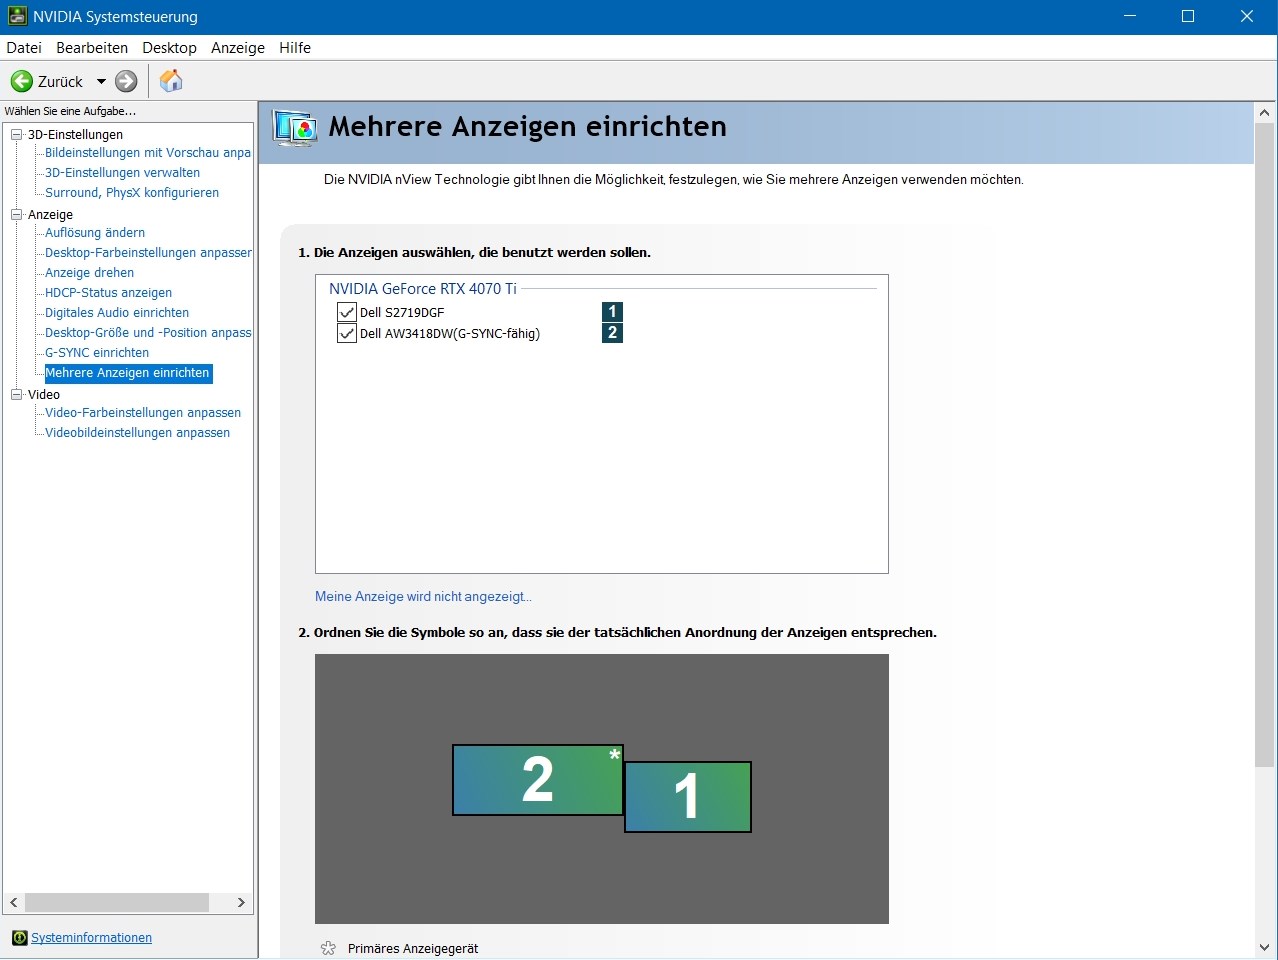Click the green Zurück back arrow icon
The image size is (1278, 960).
click(22, 81)
